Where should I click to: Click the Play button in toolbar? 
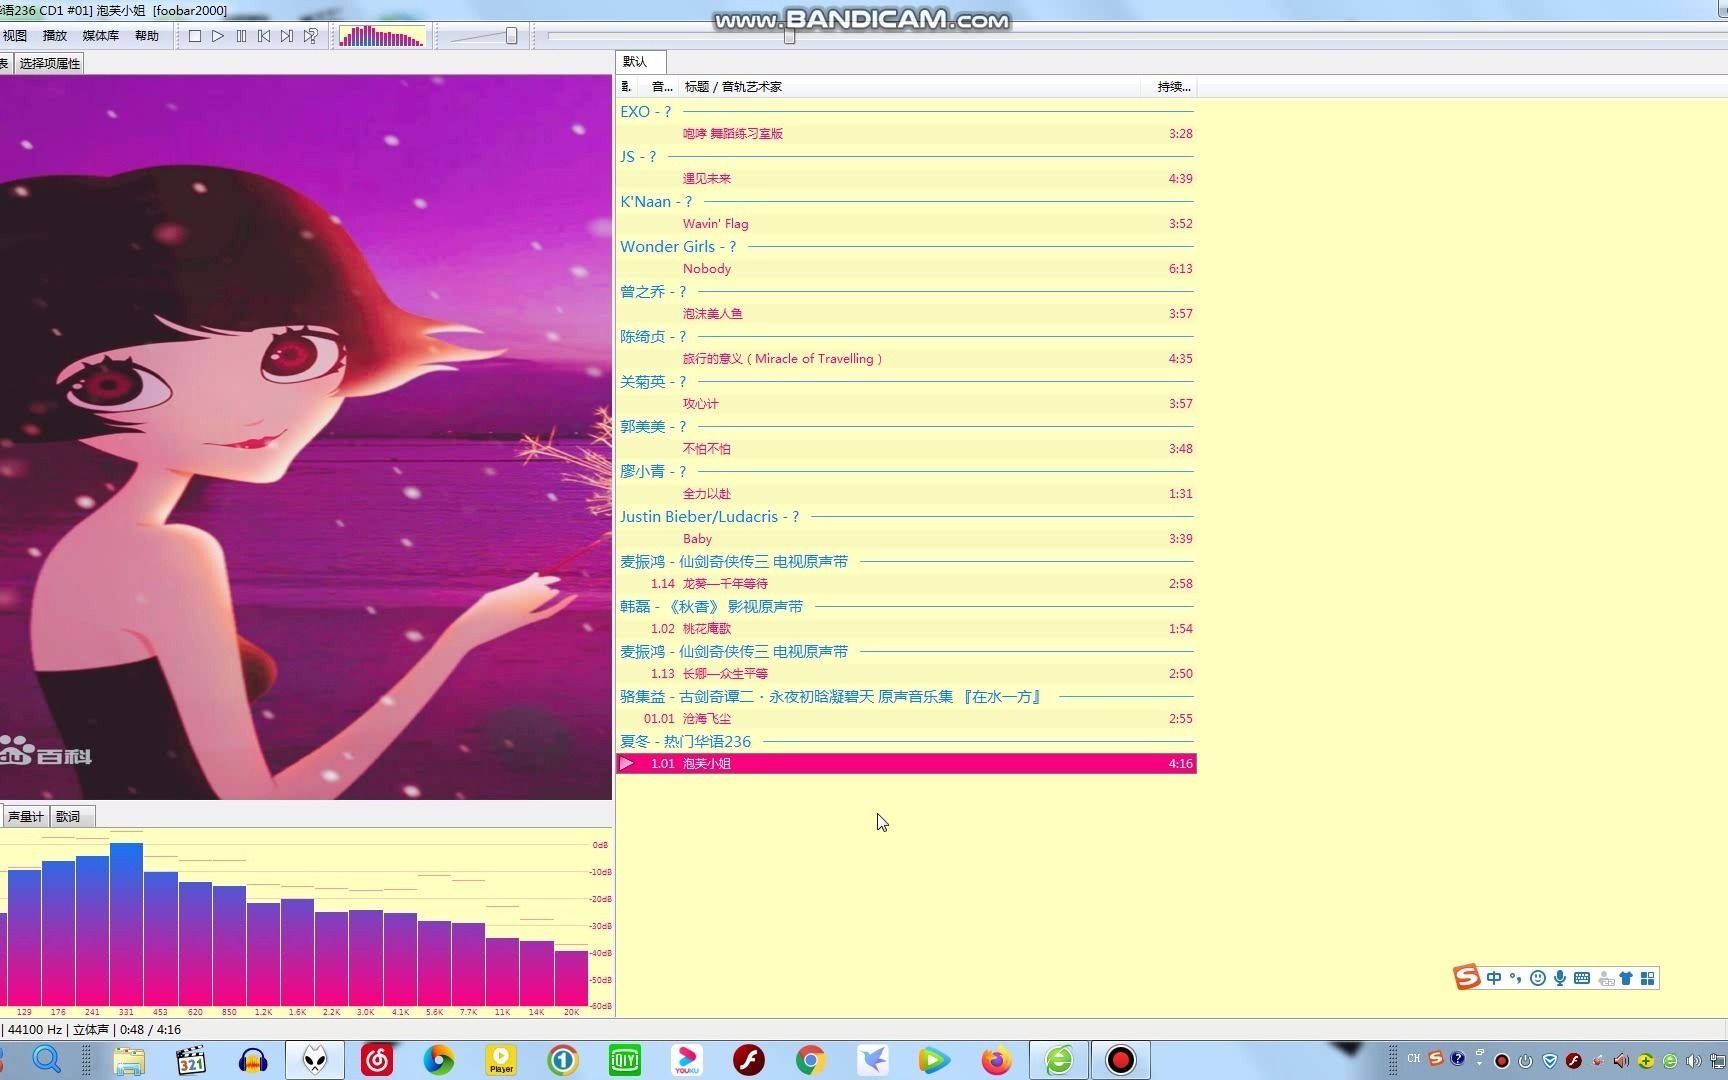(218, 36)
